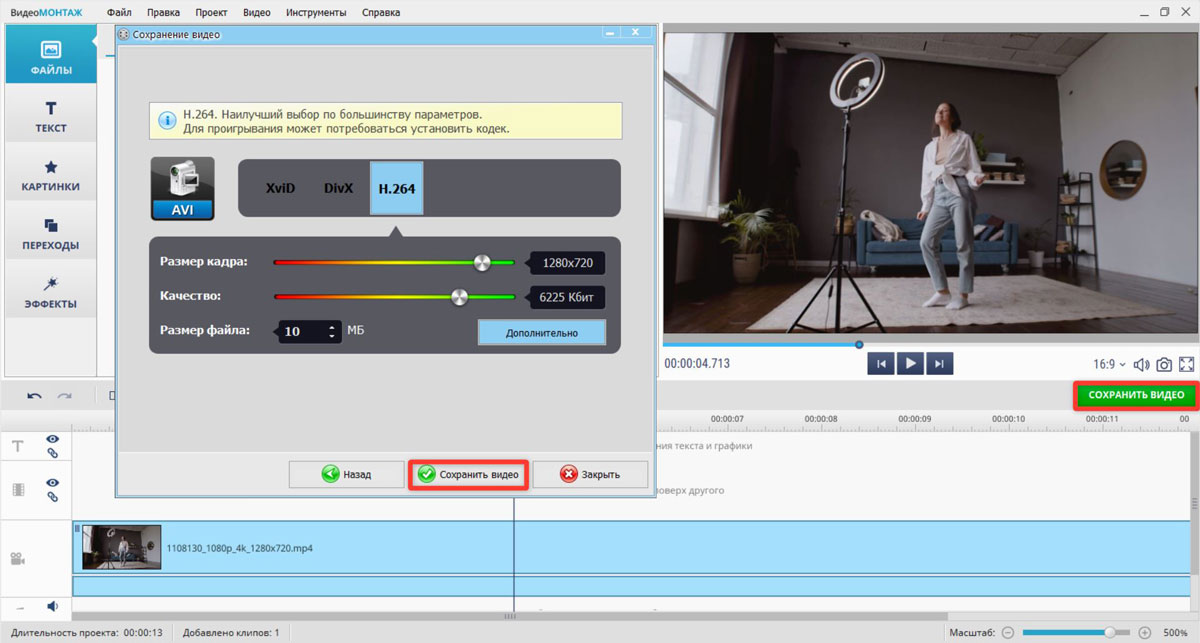1200x643 pixels.
Task: Select the XviD codec tab
Action: (x=280, y=188)
